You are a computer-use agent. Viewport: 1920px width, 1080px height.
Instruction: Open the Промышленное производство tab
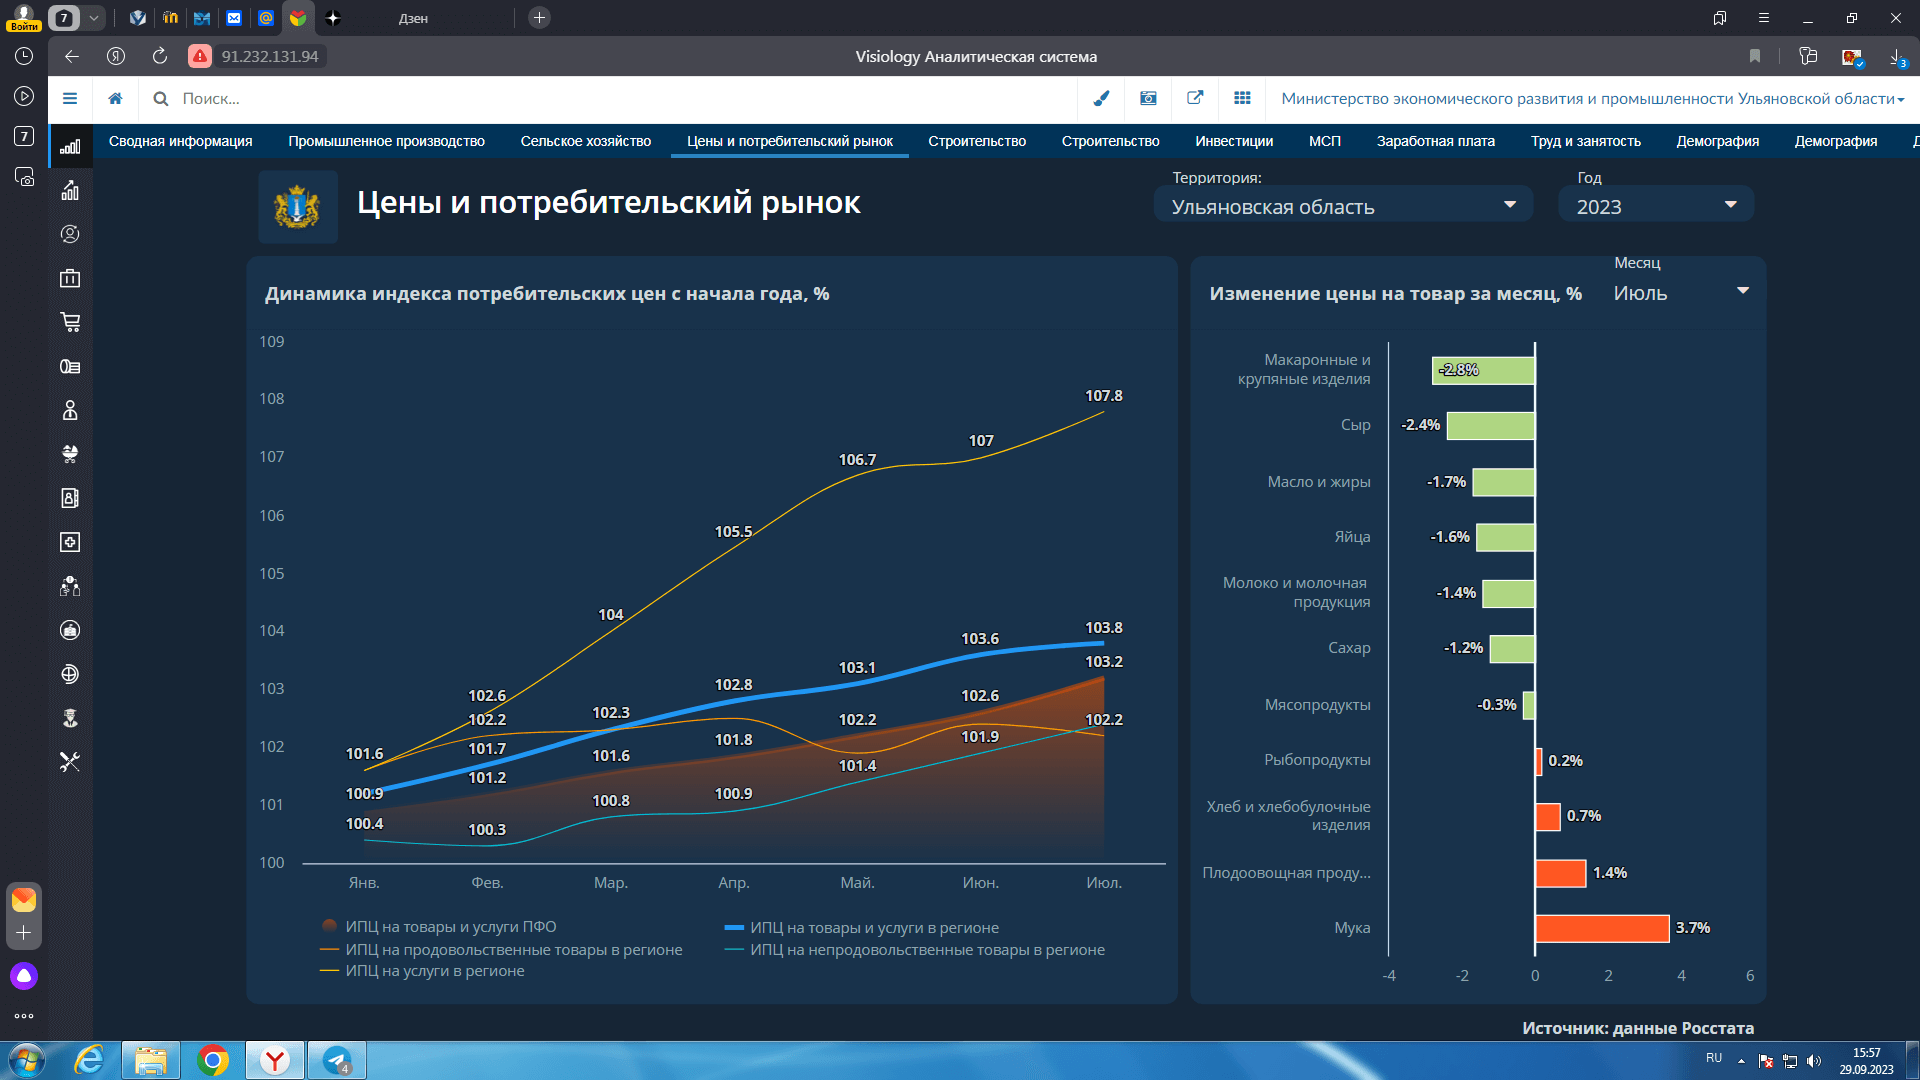point(387,141)
